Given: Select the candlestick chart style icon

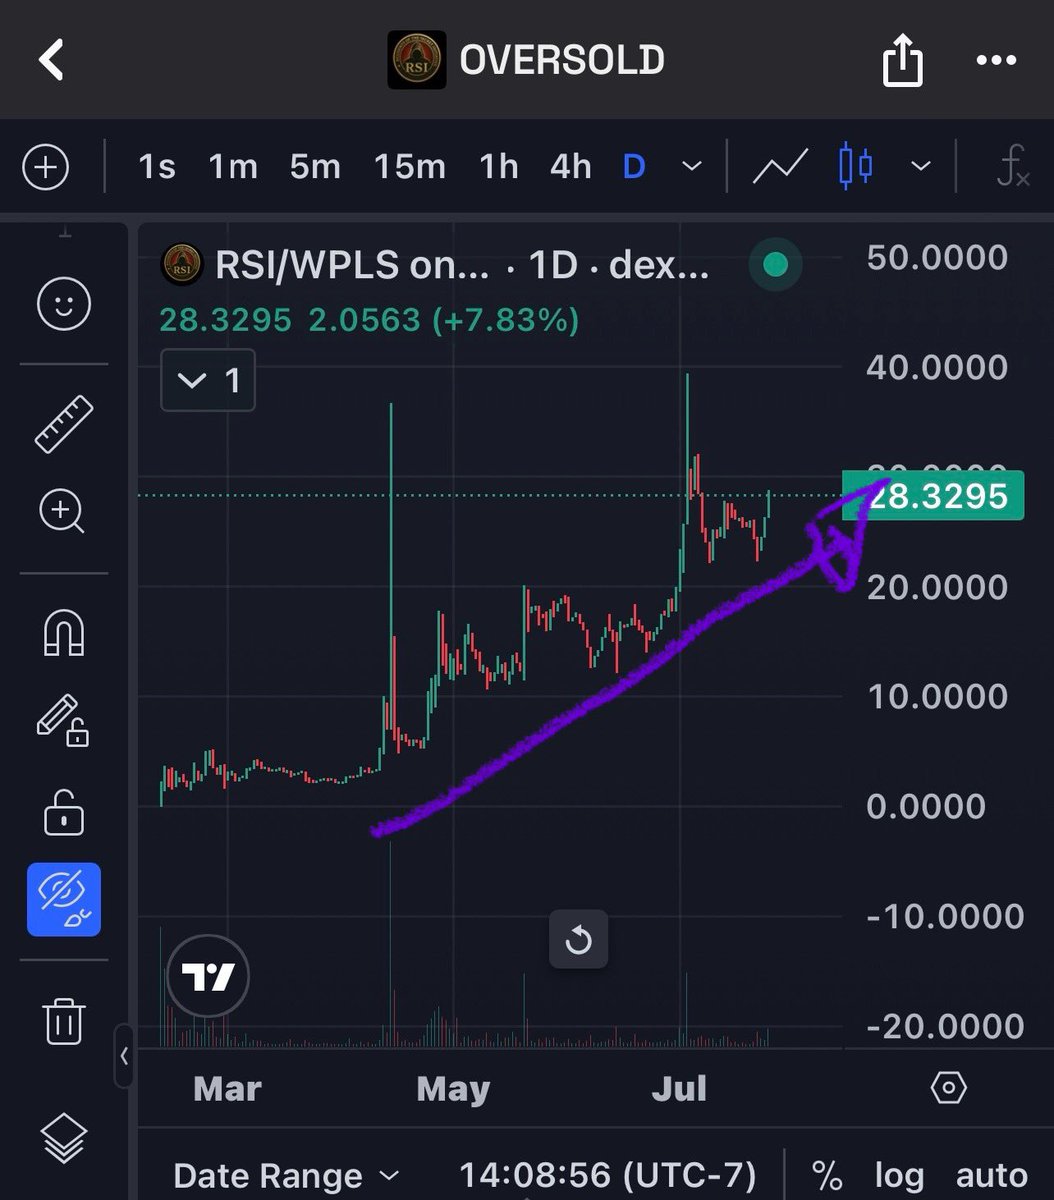Looking at the screenshot, I should point(855,167).
